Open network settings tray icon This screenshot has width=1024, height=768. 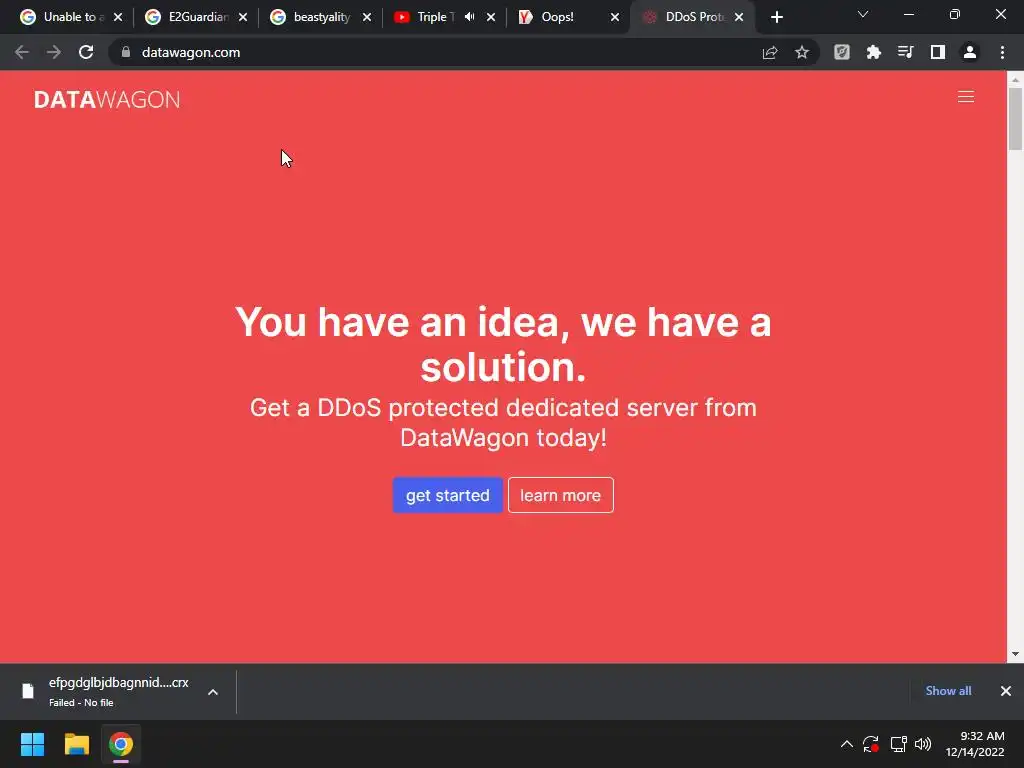(899, 744)
